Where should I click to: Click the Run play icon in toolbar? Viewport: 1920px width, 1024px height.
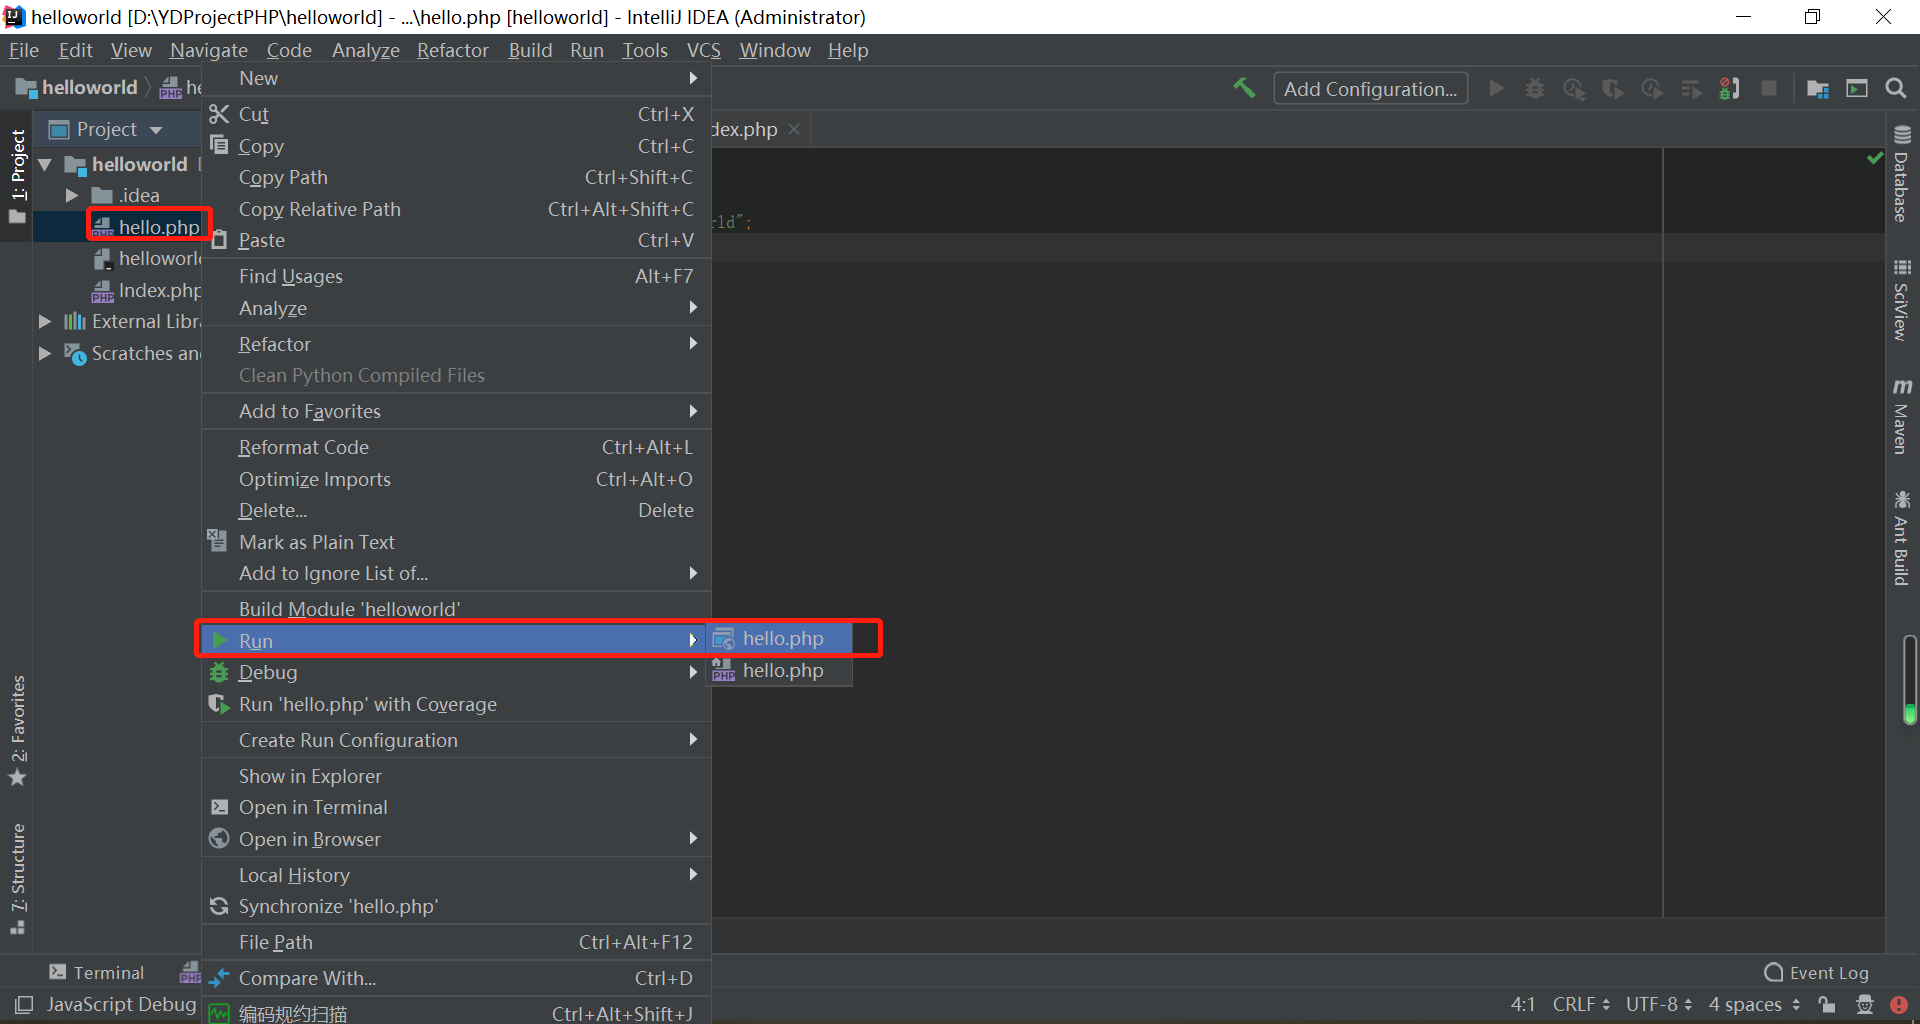(x=1496, y=89)
